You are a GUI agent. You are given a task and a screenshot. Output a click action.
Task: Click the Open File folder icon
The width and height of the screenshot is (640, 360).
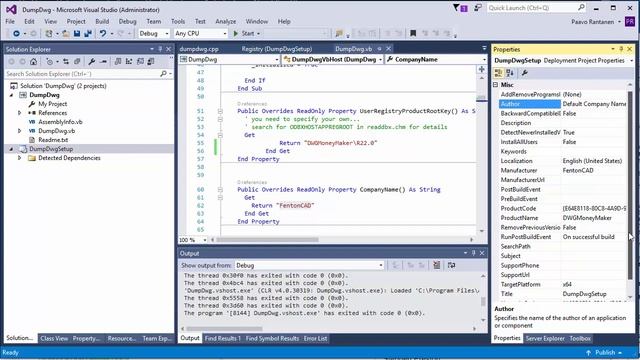(x=66, y=33)
